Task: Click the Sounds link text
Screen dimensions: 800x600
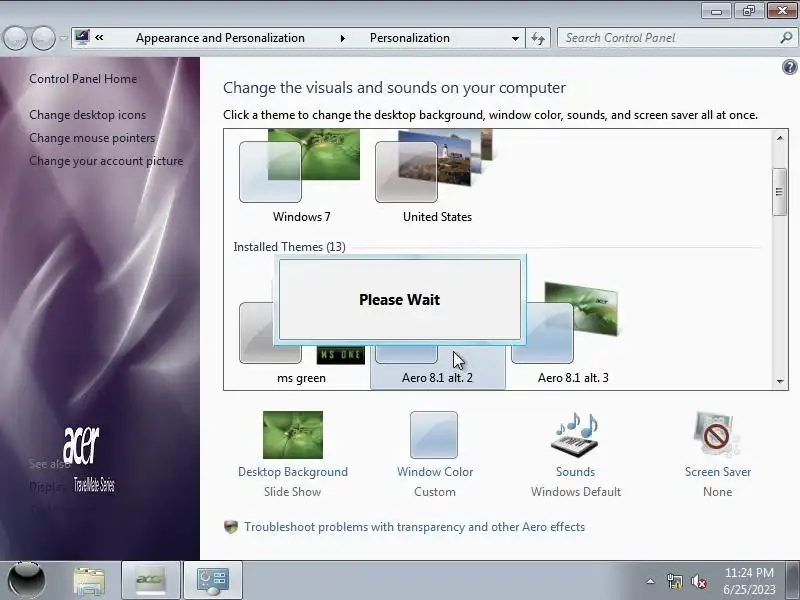Action: [x=576, y=472]
